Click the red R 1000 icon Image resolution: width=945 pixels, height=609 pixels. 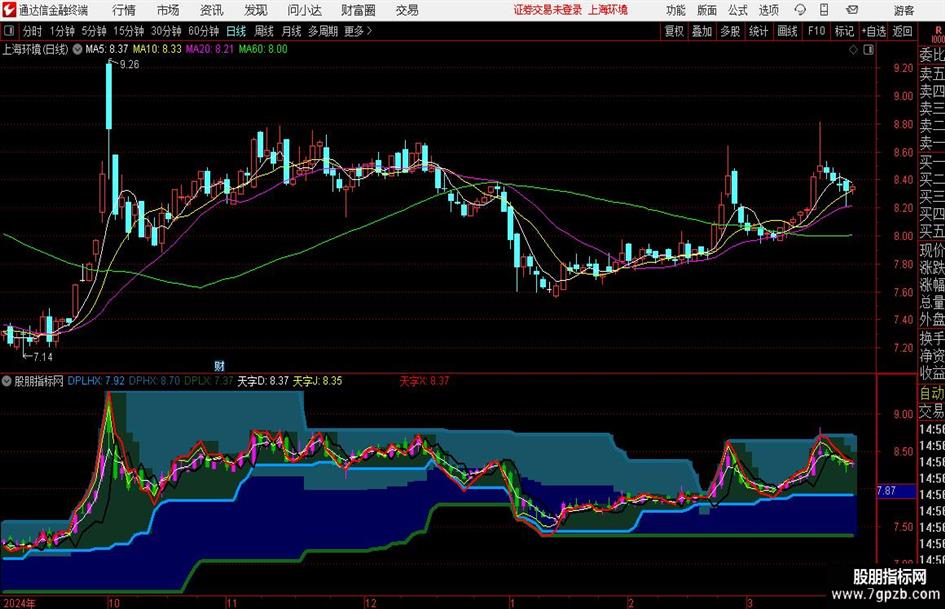point(938,34)
